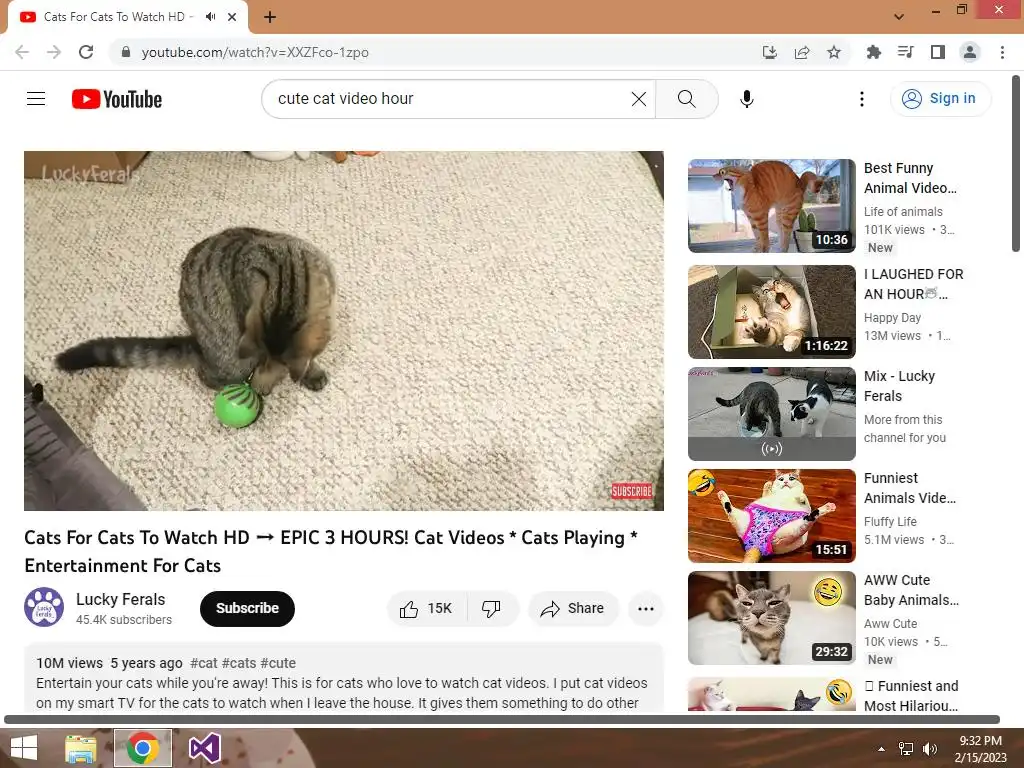The width and height of the screenshot is (1024, 768).
Task: Open network icon in system tray
Action: click(x=906, y=749)
